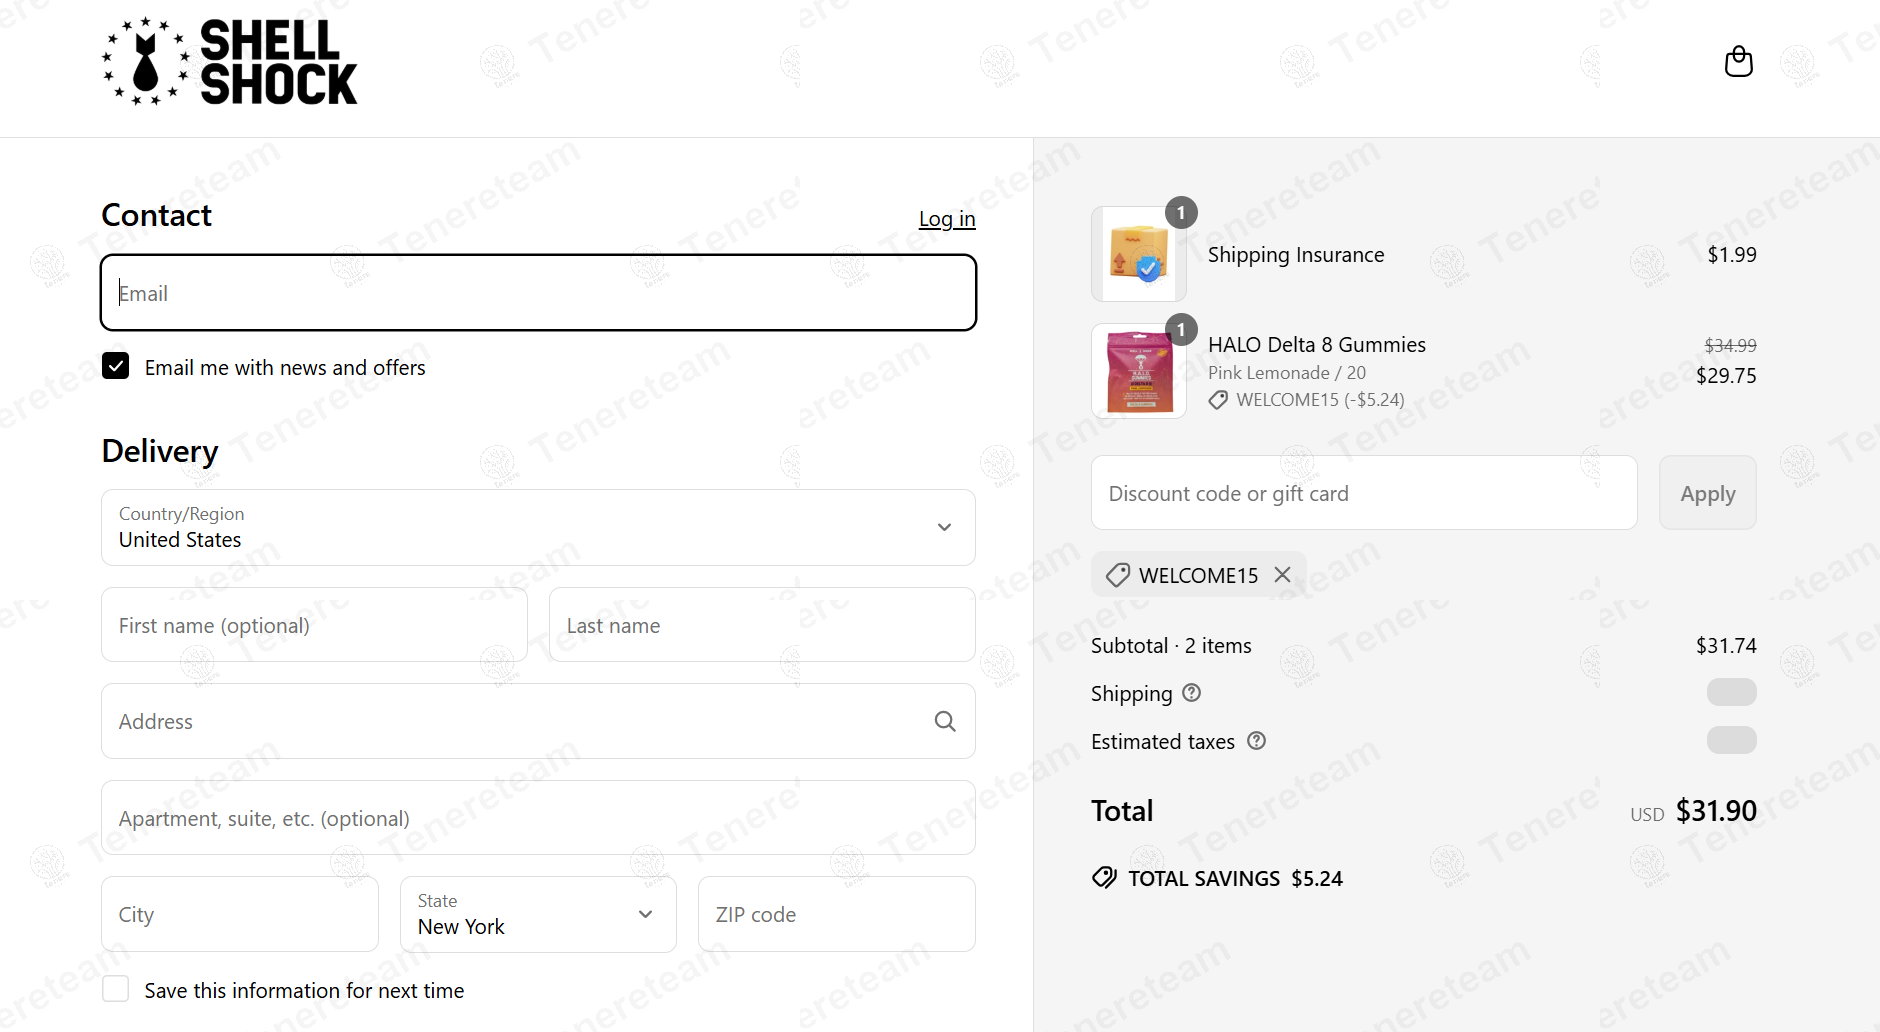Open the Country/Region dropdown

point(538,527)
